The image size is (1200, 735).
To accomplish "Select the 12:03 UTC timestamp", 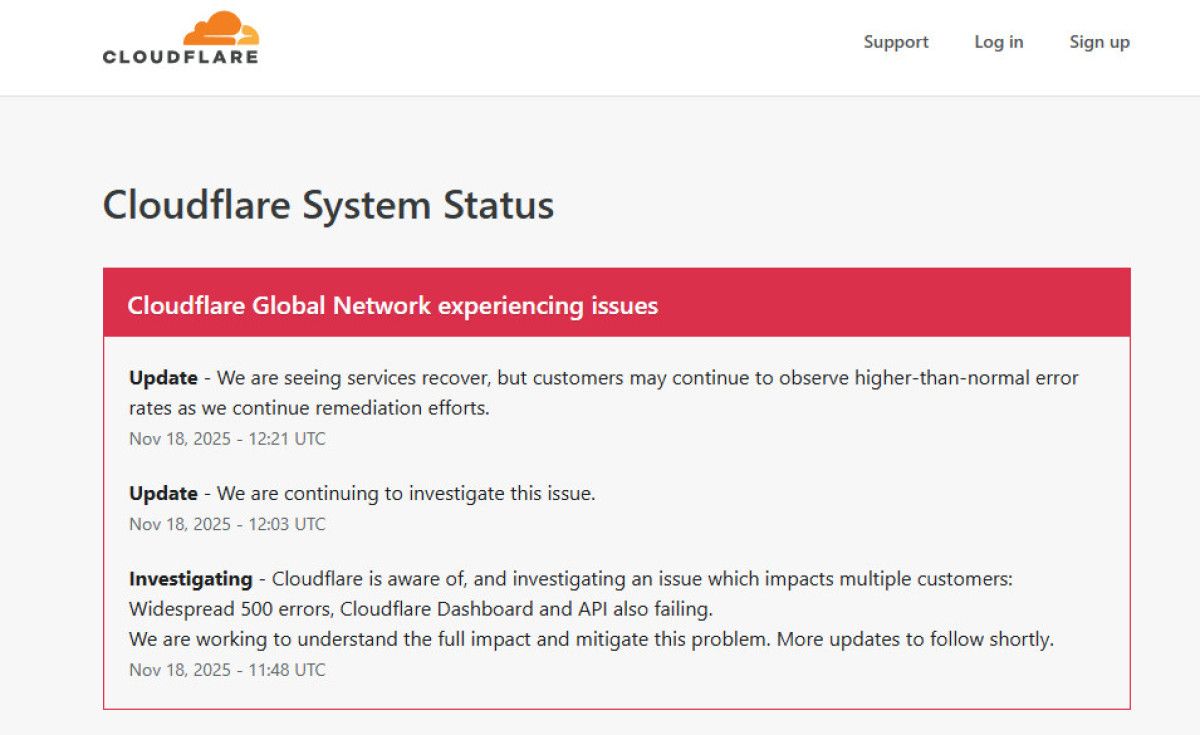I will coord(227,524).
